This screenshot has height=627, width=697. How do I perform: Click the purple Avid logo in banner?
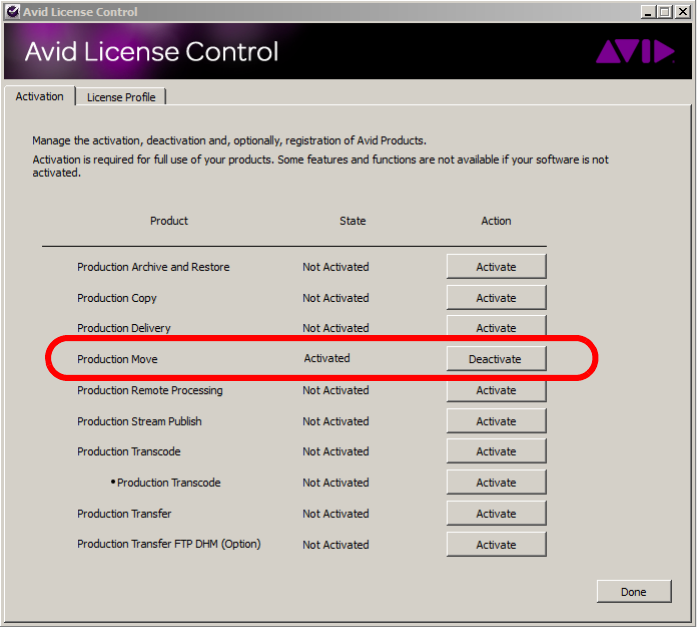[x=635, y=51]
